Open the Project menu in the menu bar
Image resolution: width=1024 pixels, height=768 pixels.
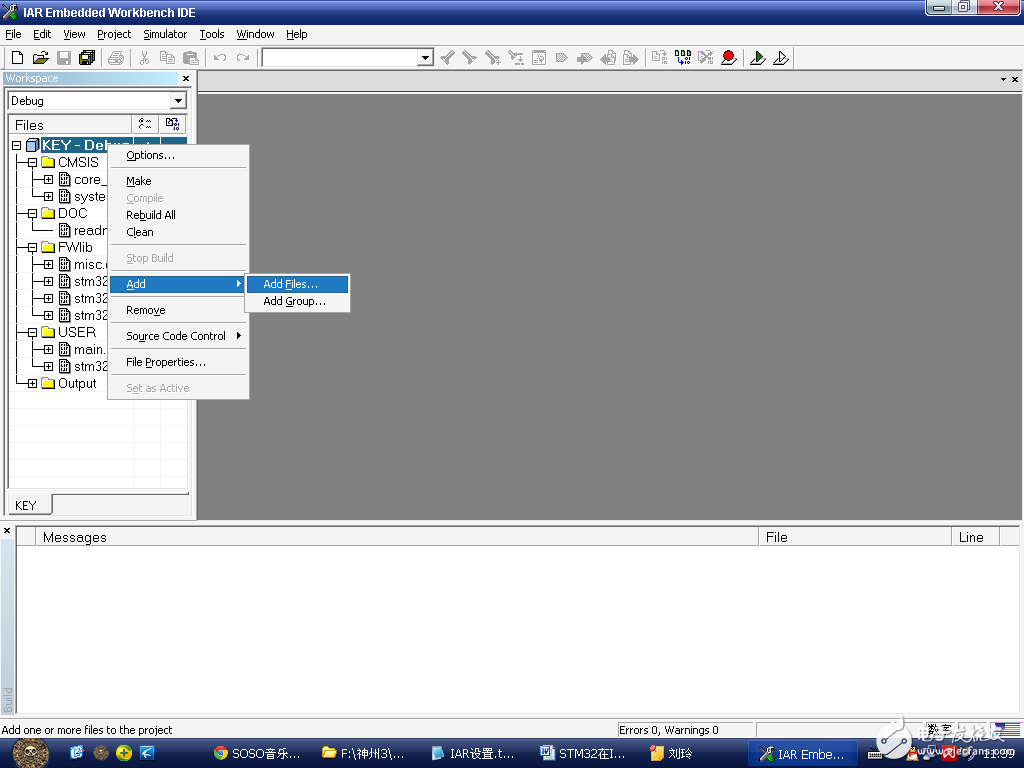point(114,34)
